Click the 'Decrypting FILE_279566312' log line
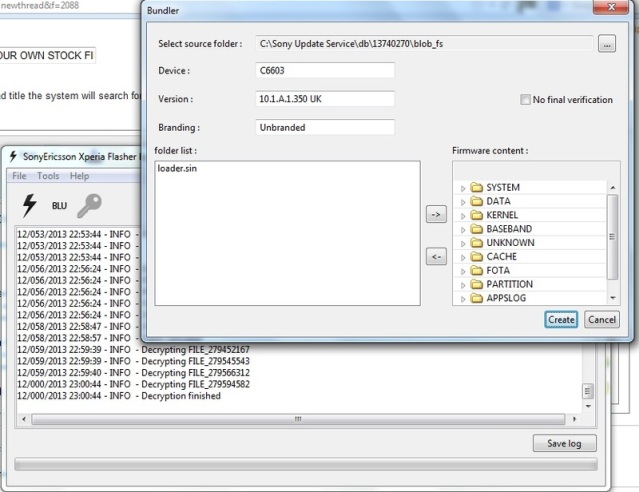This screenshot has height=492, width=639. [196, 373]
